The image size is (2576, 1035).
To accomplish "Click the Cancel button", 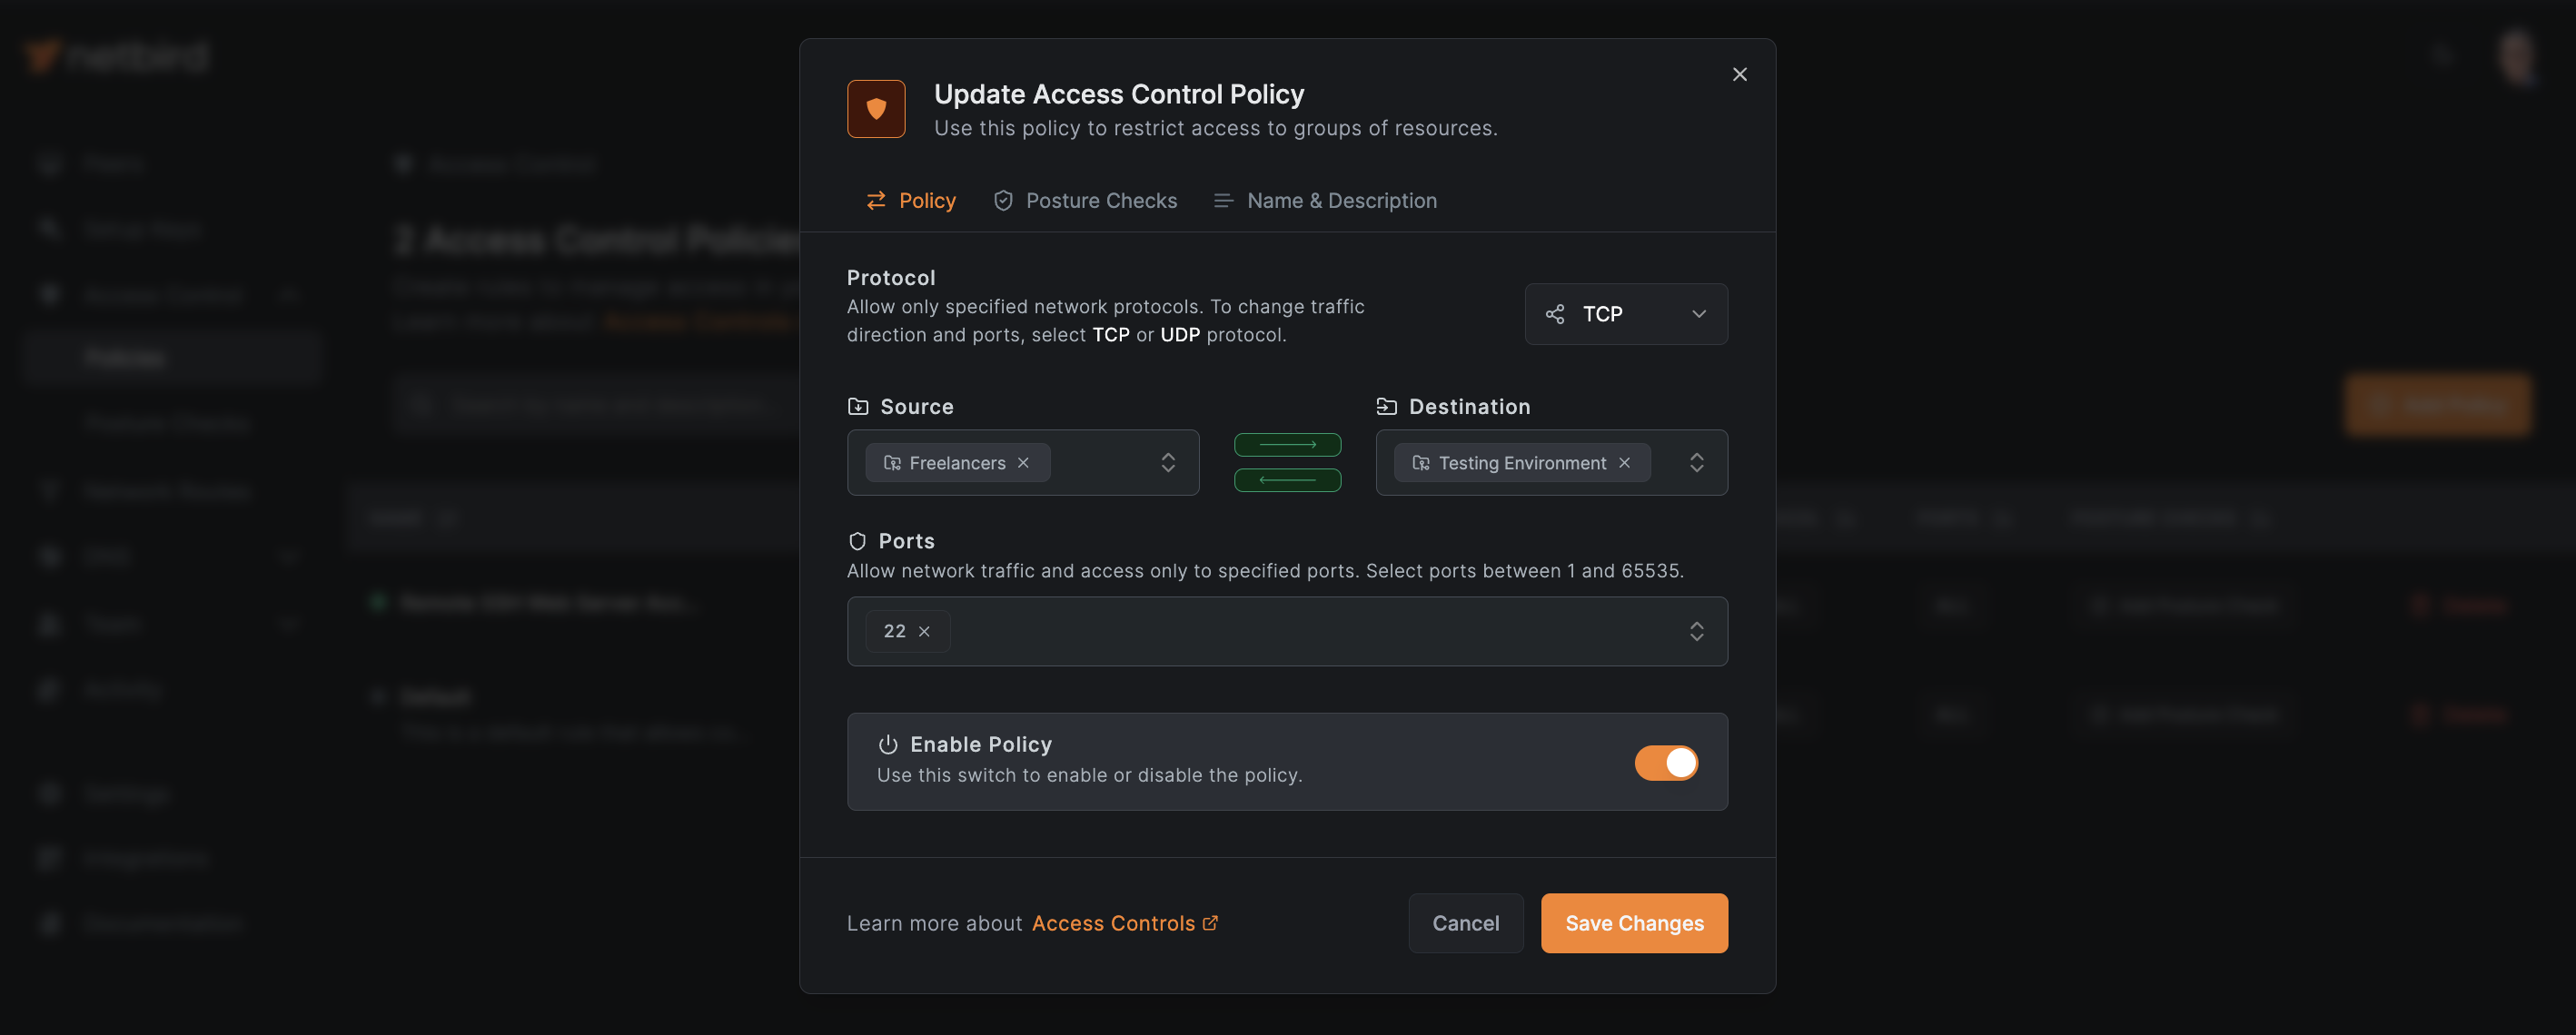I will 1465,923.
